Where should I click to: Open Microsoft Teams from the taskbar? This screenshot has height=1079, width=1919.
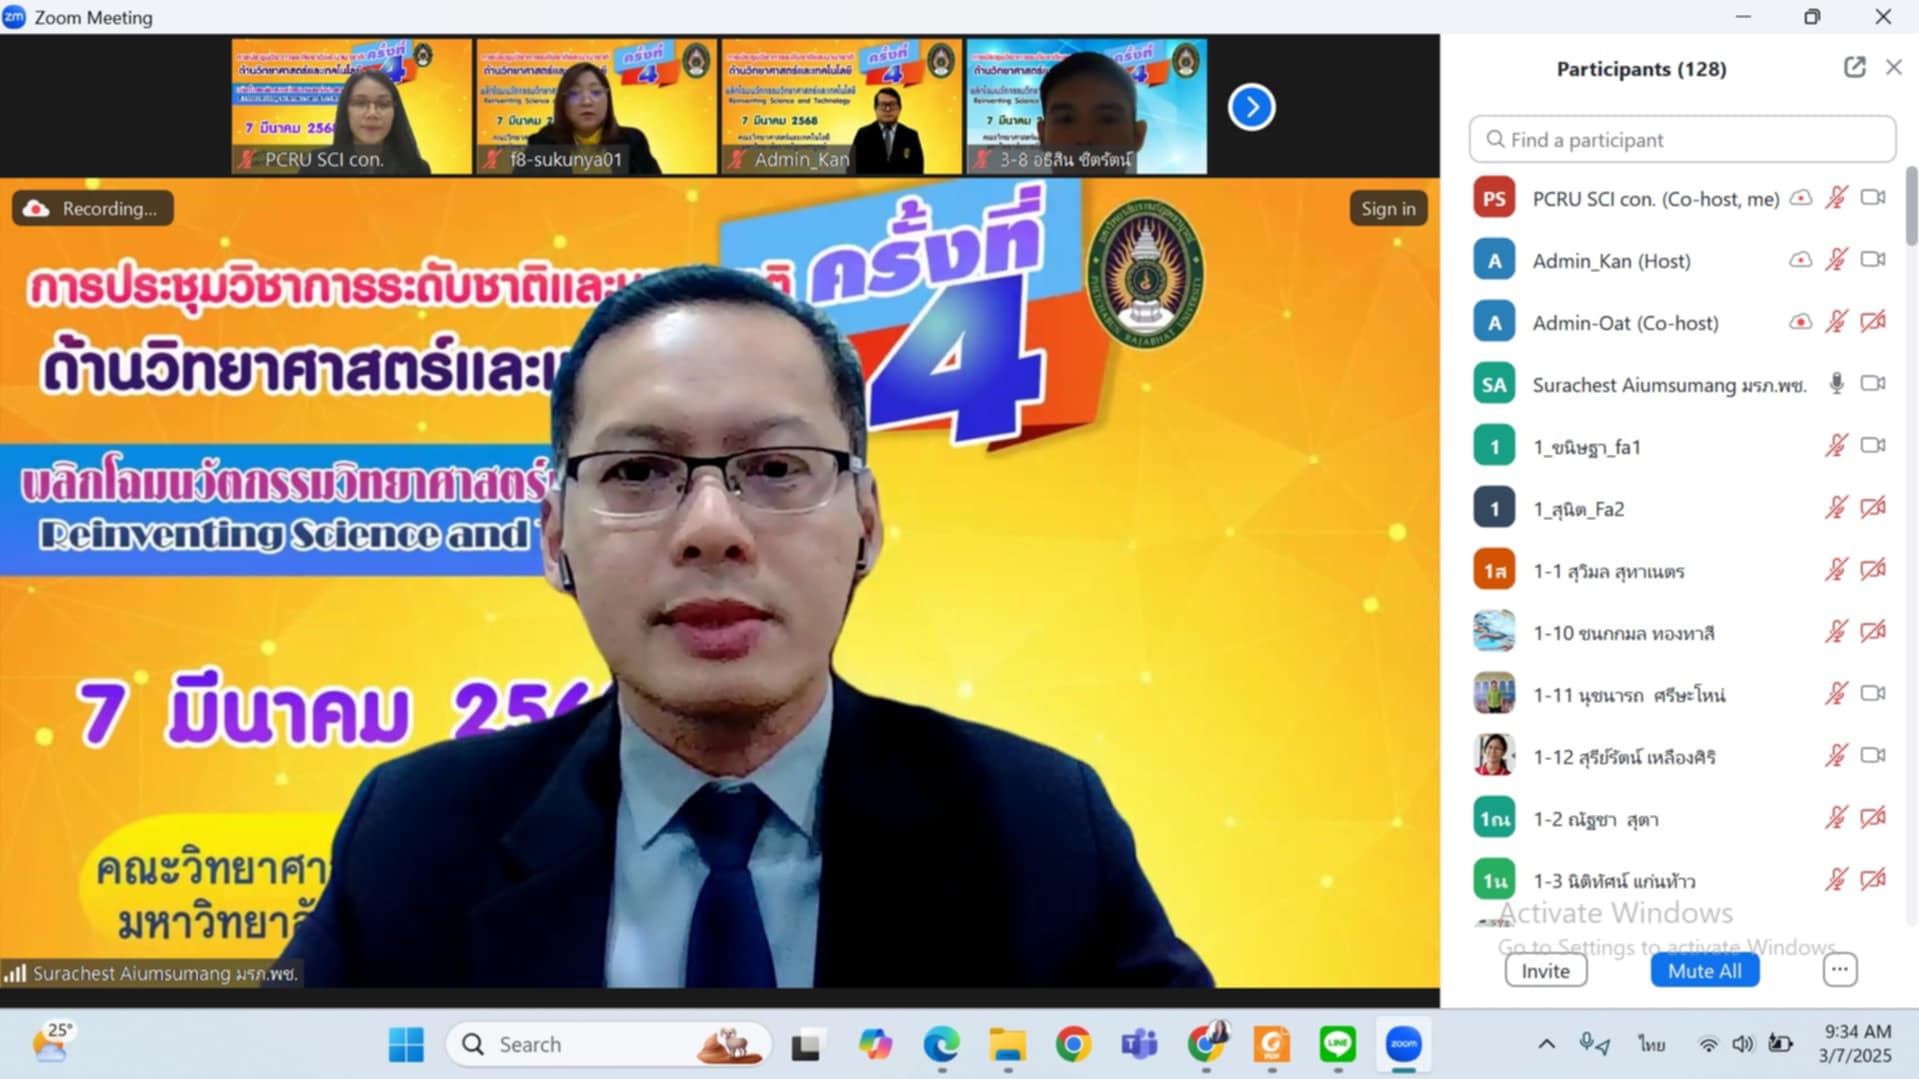1139,1044
